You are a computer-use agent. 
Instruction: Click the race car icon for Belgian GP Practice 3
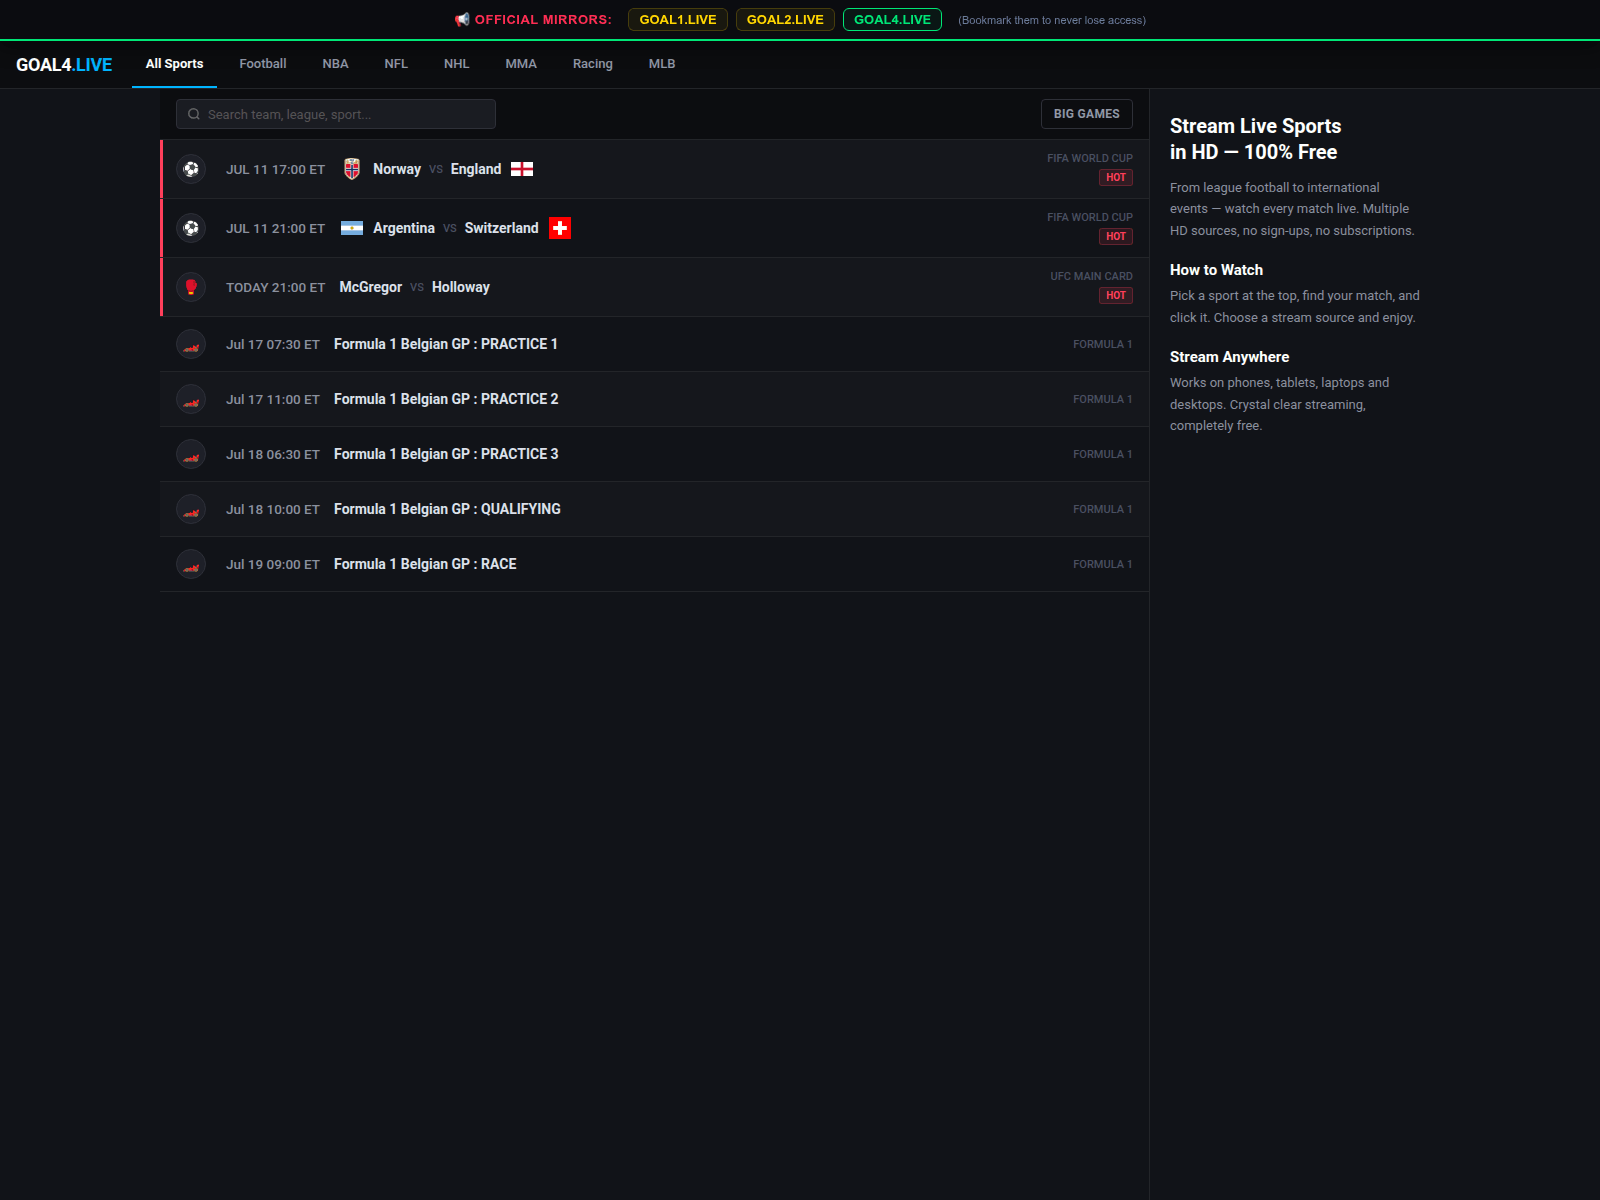(191, 454)
